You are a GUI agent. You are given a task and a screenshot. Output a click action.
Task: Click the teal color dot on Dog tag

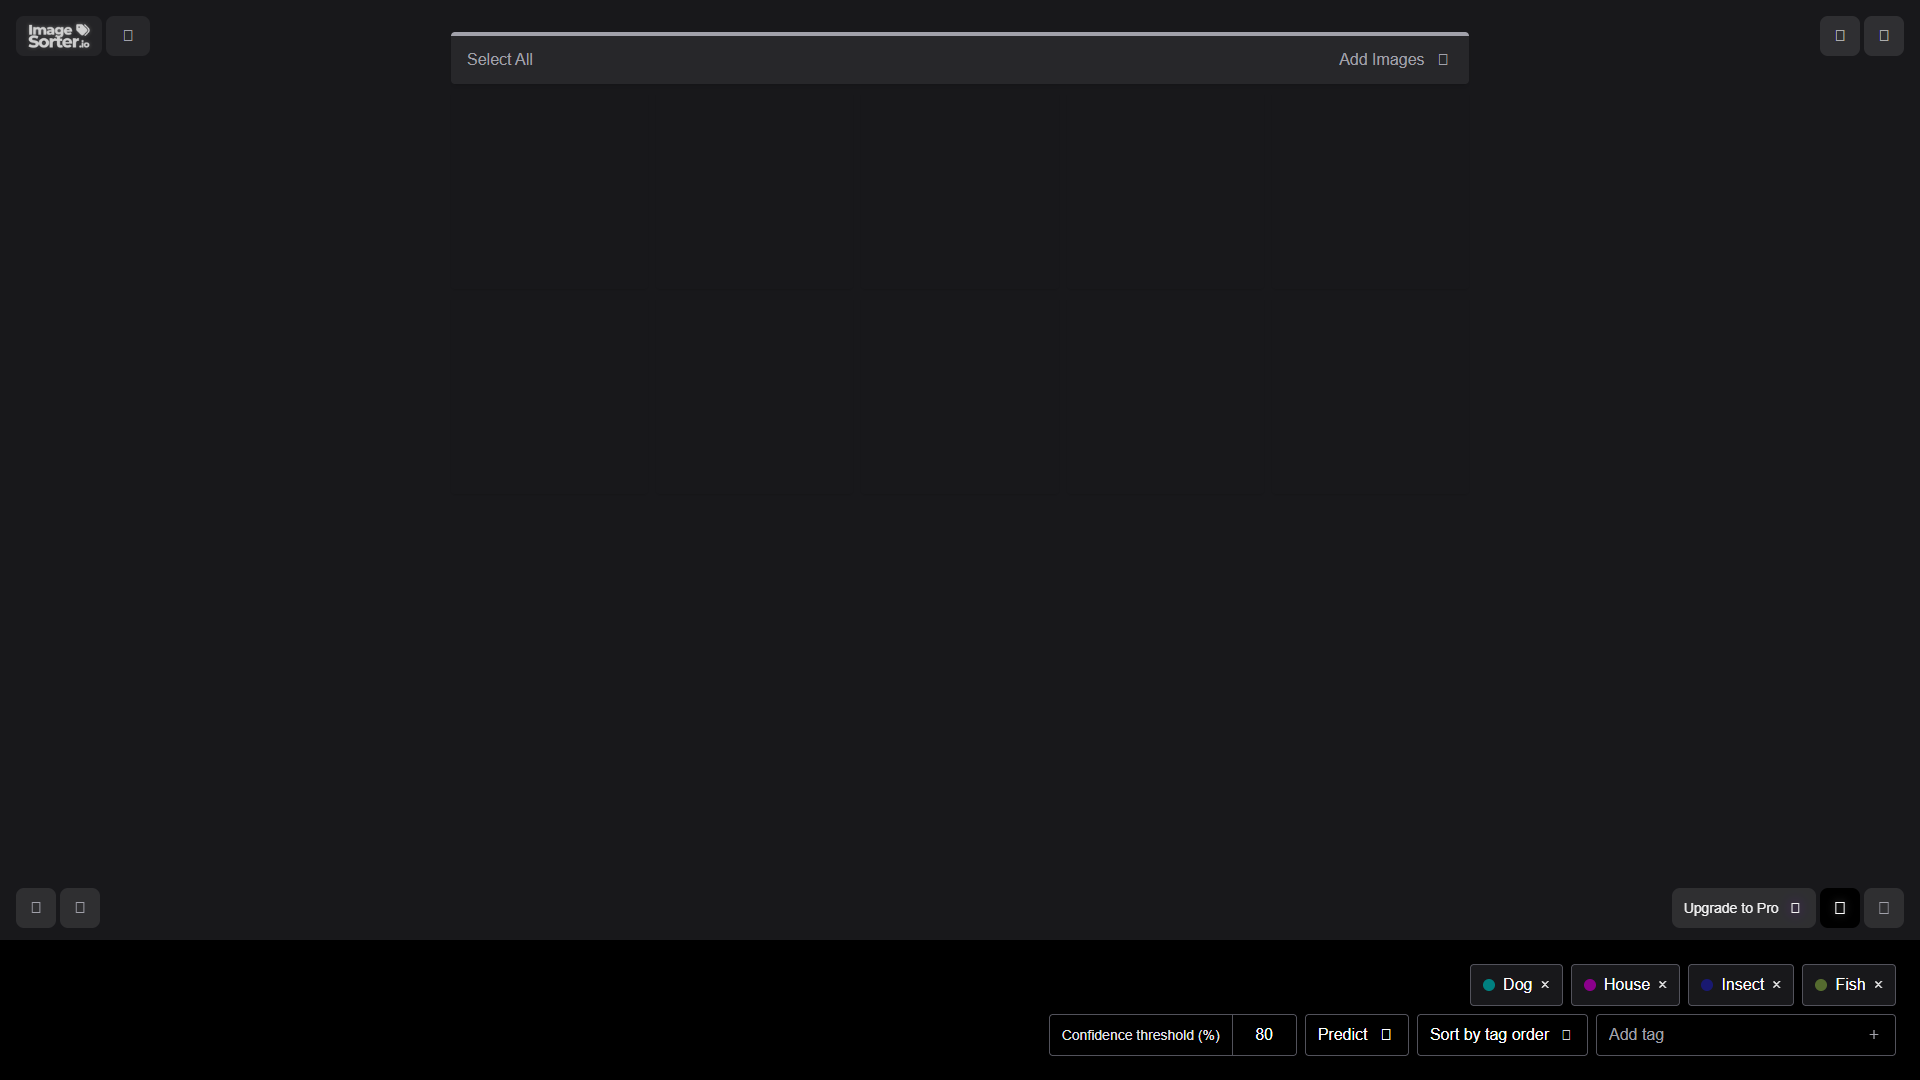point(1489,985)
